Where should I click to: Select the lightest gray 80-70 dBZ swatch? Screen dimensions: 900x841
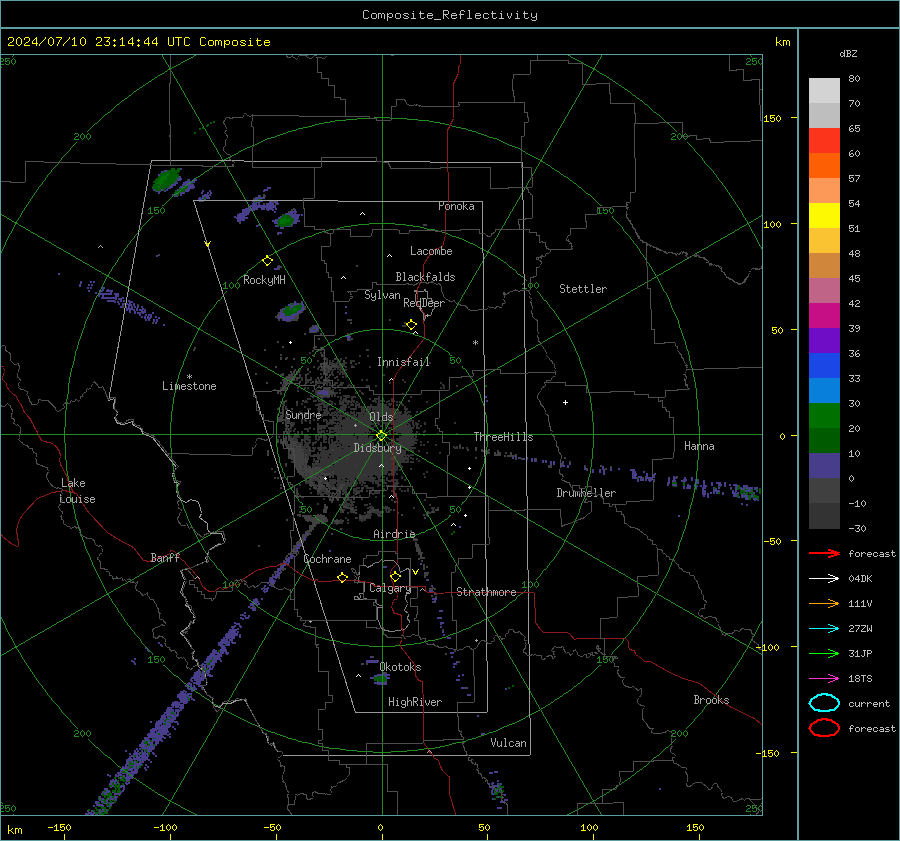point(824,91)
